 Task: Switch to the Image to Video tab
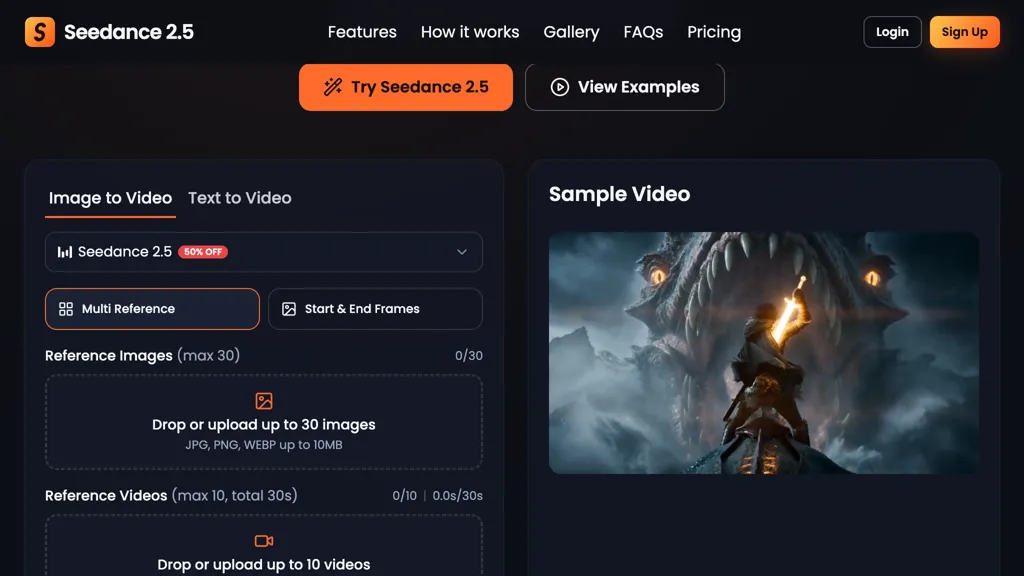(110, 198)
